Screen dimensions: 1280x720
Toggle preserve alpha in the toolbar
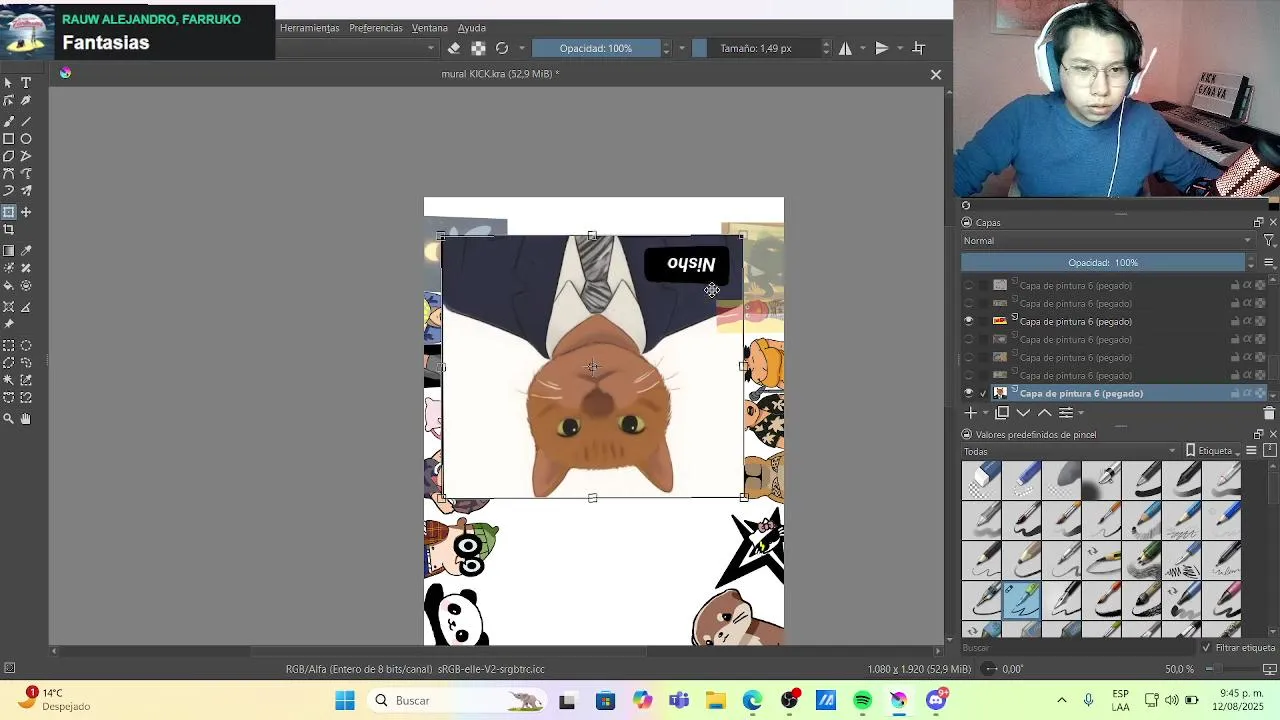coord(478,48)
